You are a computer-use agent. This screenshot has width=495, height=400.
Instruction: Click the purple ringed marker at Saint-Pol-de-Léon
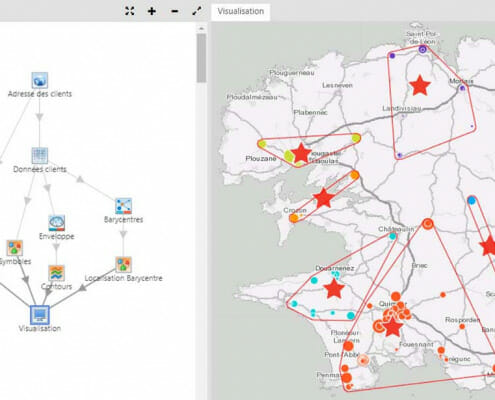(x=422, y=50)
